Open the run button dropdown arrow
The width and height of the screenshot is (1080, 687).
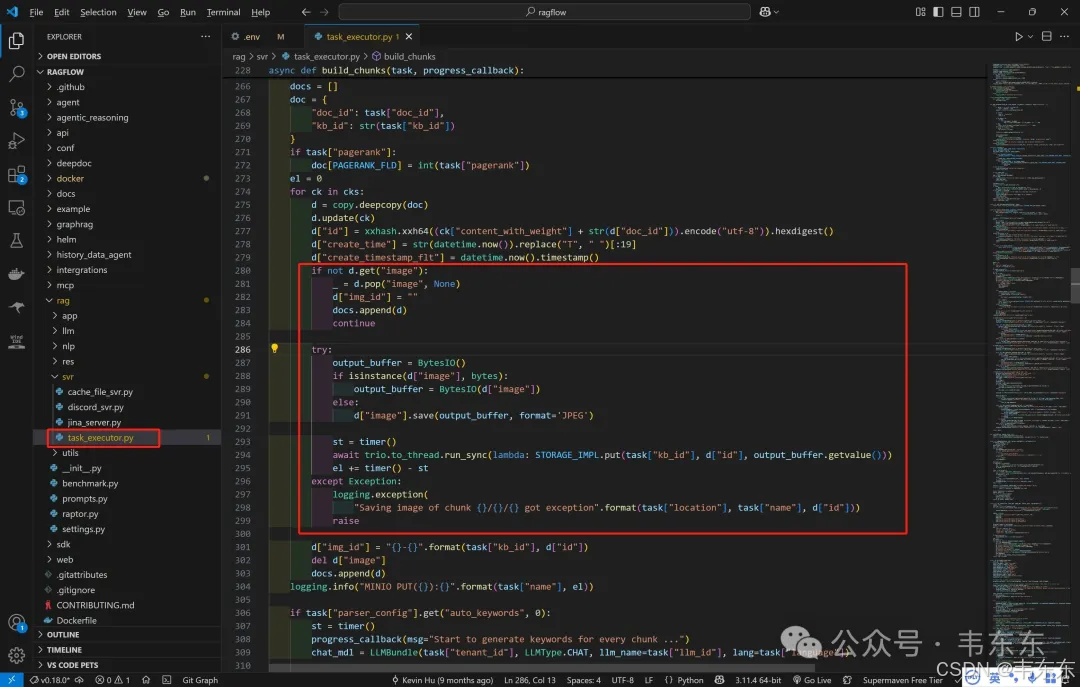[x=1030, y=37]
